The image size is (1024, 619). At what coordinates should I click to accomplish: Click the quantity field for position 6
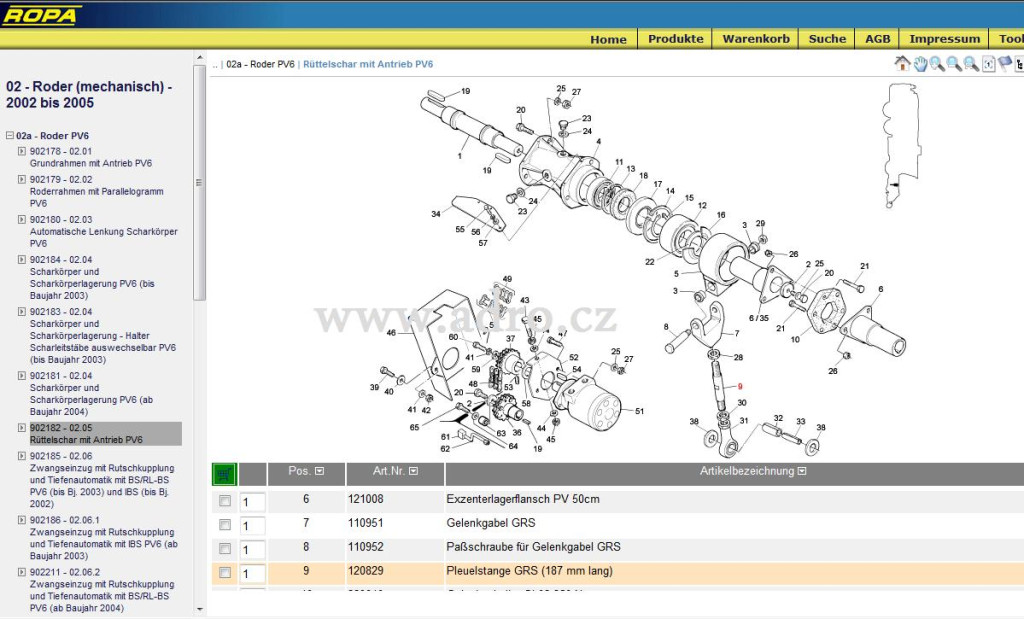click(252, 502)
